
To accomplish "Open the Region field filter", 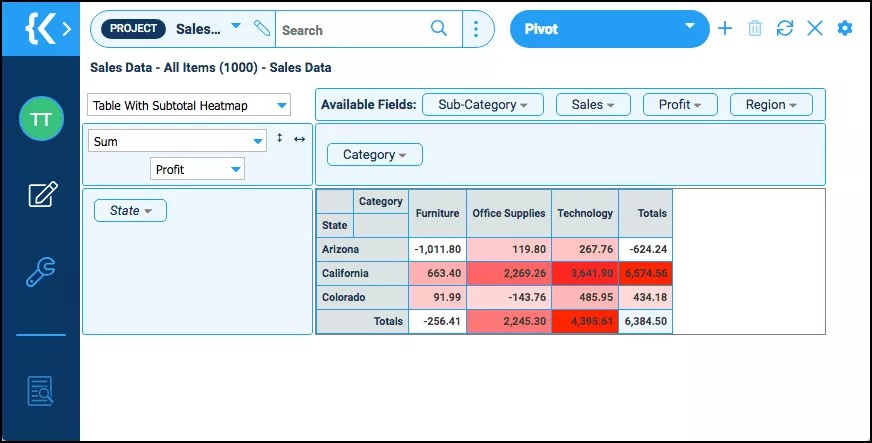I will pyautogui.click(x=771, y=104).
